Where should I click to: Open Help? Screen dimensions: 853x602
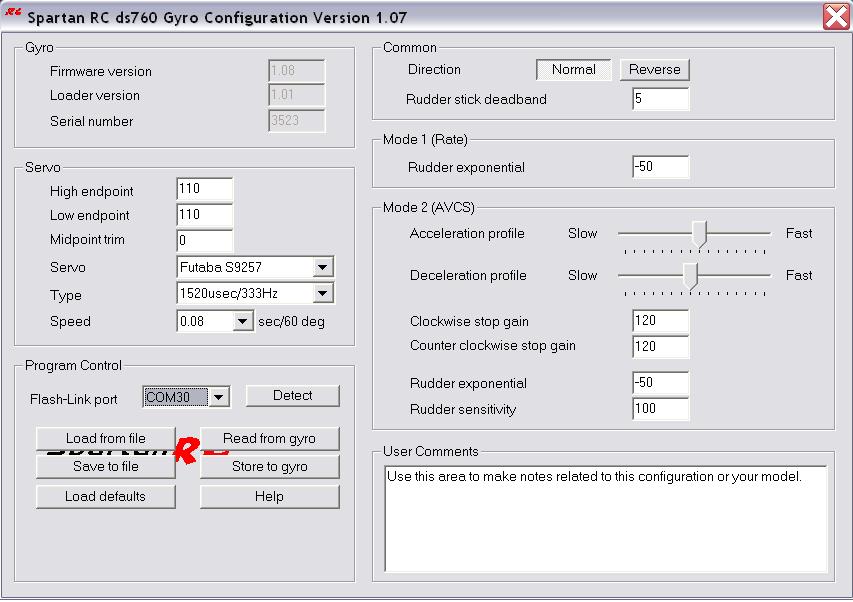[x=269, y=497]
